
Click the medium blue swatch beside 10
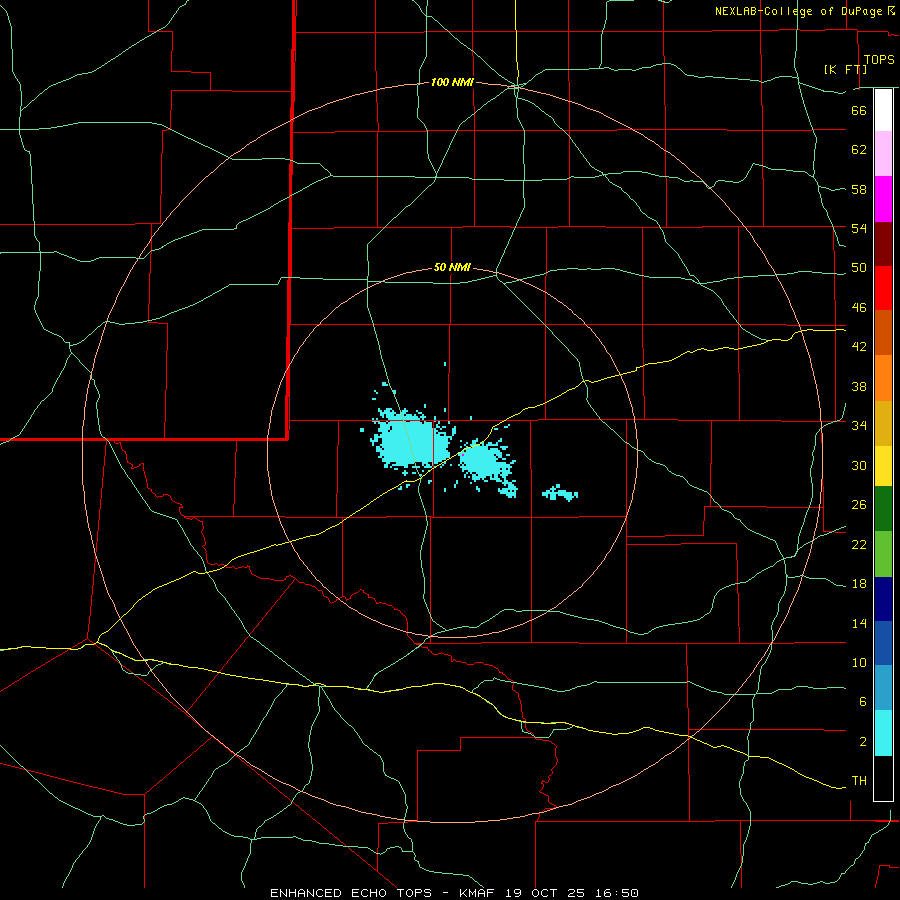coord(883,643)
